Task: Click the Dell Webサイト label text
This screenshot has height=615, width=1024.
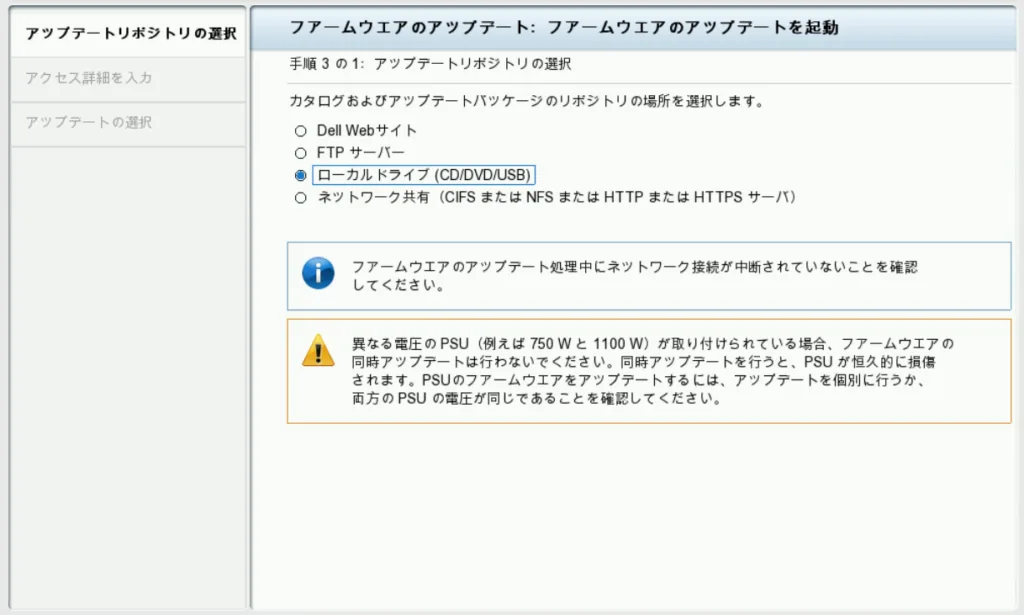Action: tap(367, 131)
